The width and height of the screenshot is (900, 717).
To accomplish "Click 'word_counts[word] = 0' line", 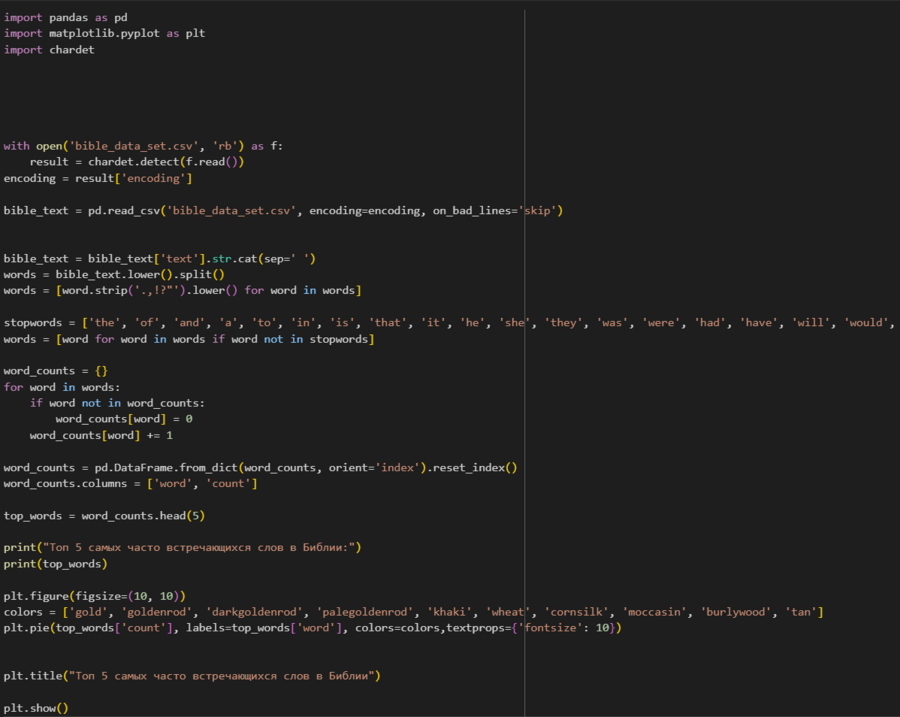I will 124,419.
